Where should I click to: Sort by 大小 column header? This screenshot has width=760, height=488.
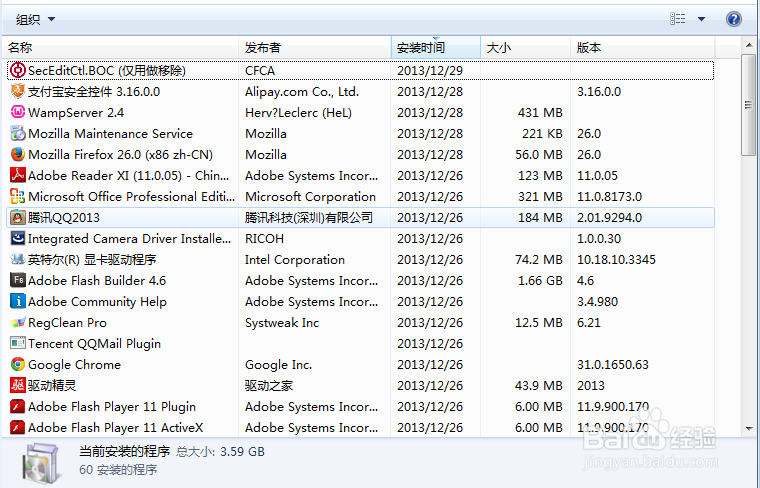click(525, 47)
